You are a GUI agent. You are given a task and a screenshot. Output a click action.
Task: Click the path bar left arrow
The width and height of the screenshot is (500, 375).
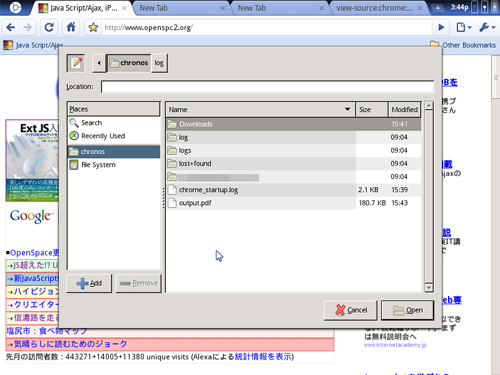[99, 63]
